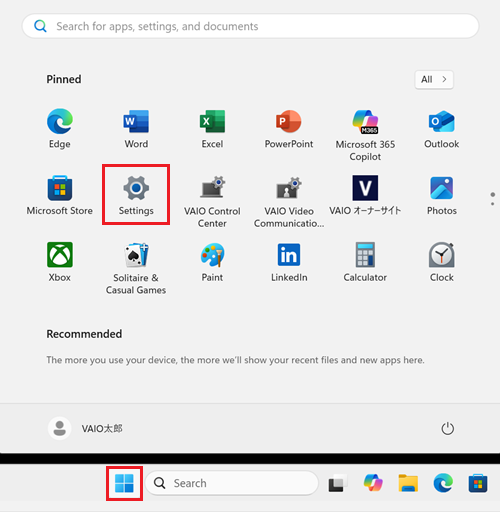
Task: Open PowerPoint app
Action: [289, 128]
